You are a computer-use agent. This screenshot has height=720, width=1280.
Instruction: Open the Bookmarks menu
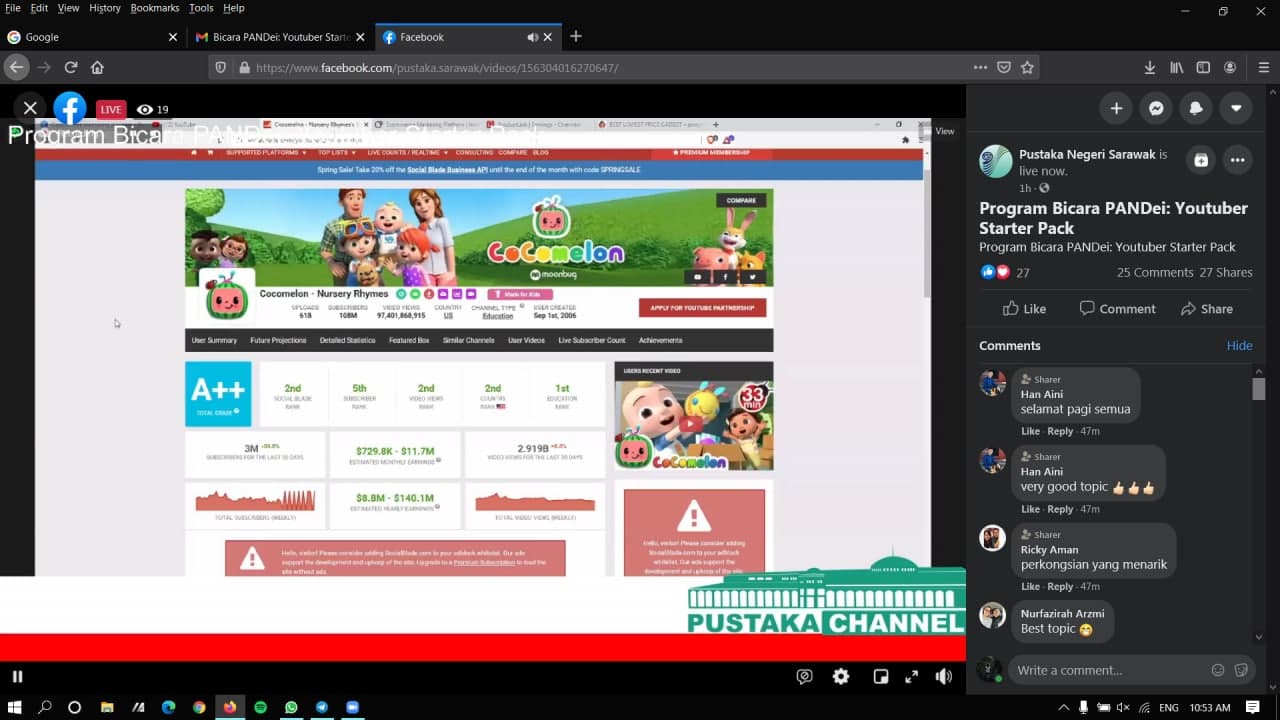(155, 8)
